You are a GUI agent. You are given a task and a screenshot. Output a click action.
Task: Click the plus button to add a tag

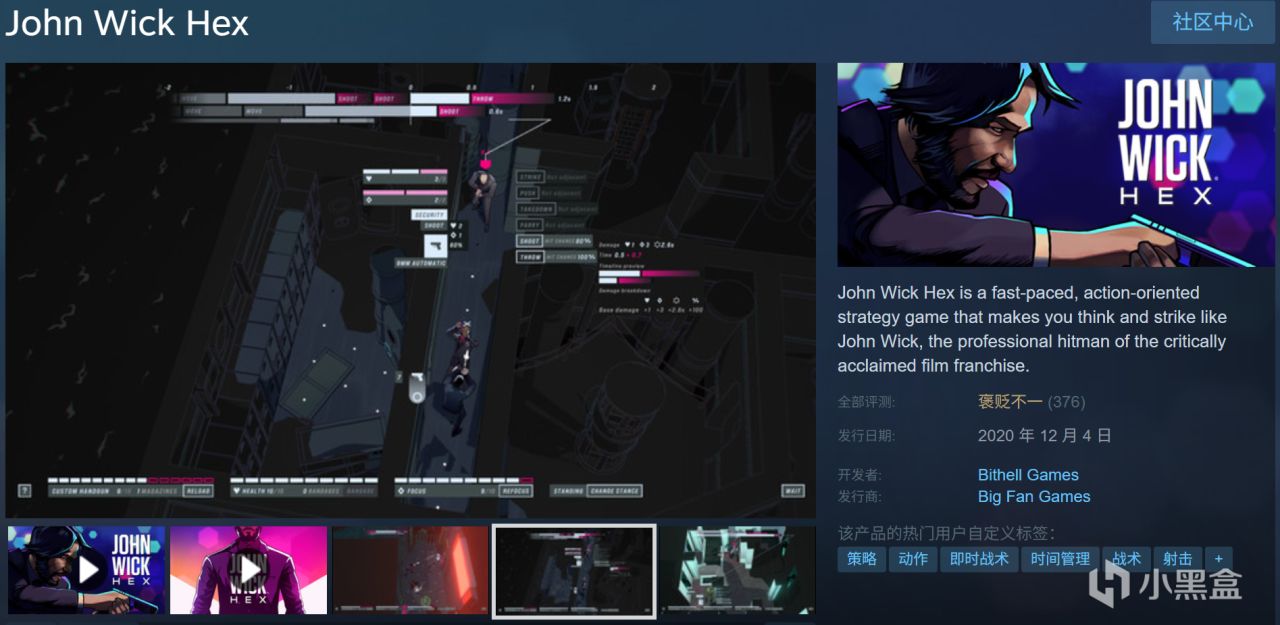[1219, 559]
